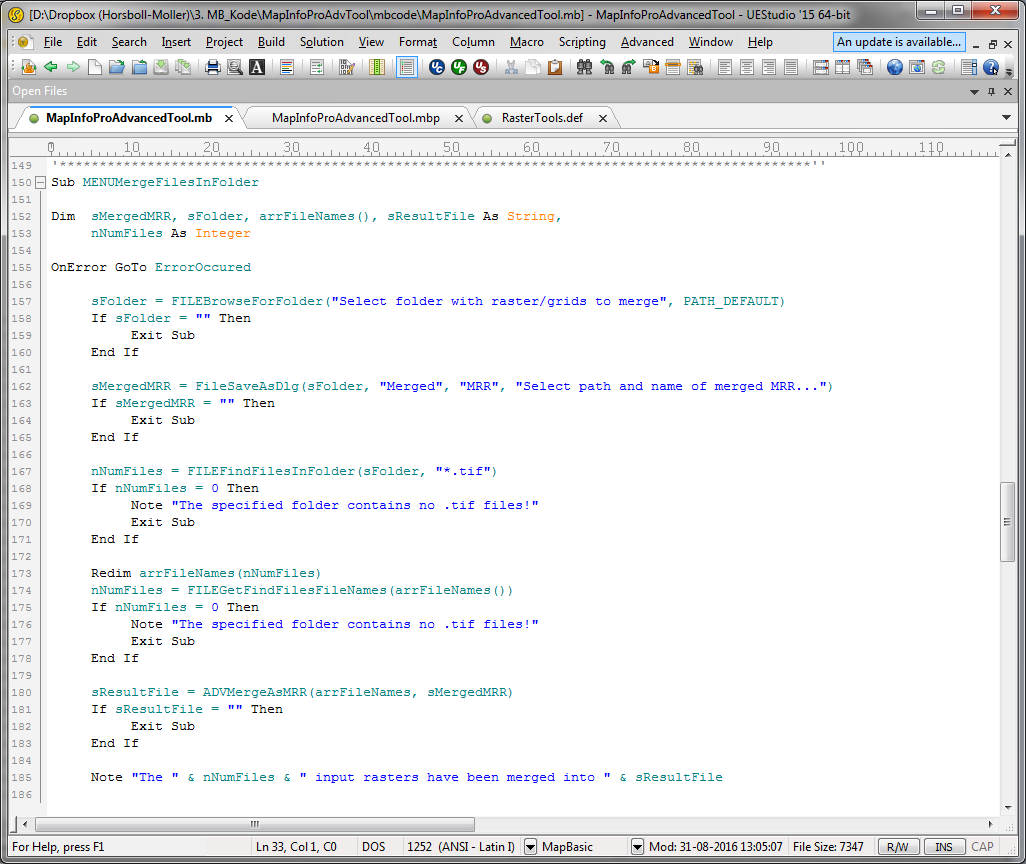Click DOS line terminator status field
Viewport: 1026px width, 864px height.
(x=374, y=847)
